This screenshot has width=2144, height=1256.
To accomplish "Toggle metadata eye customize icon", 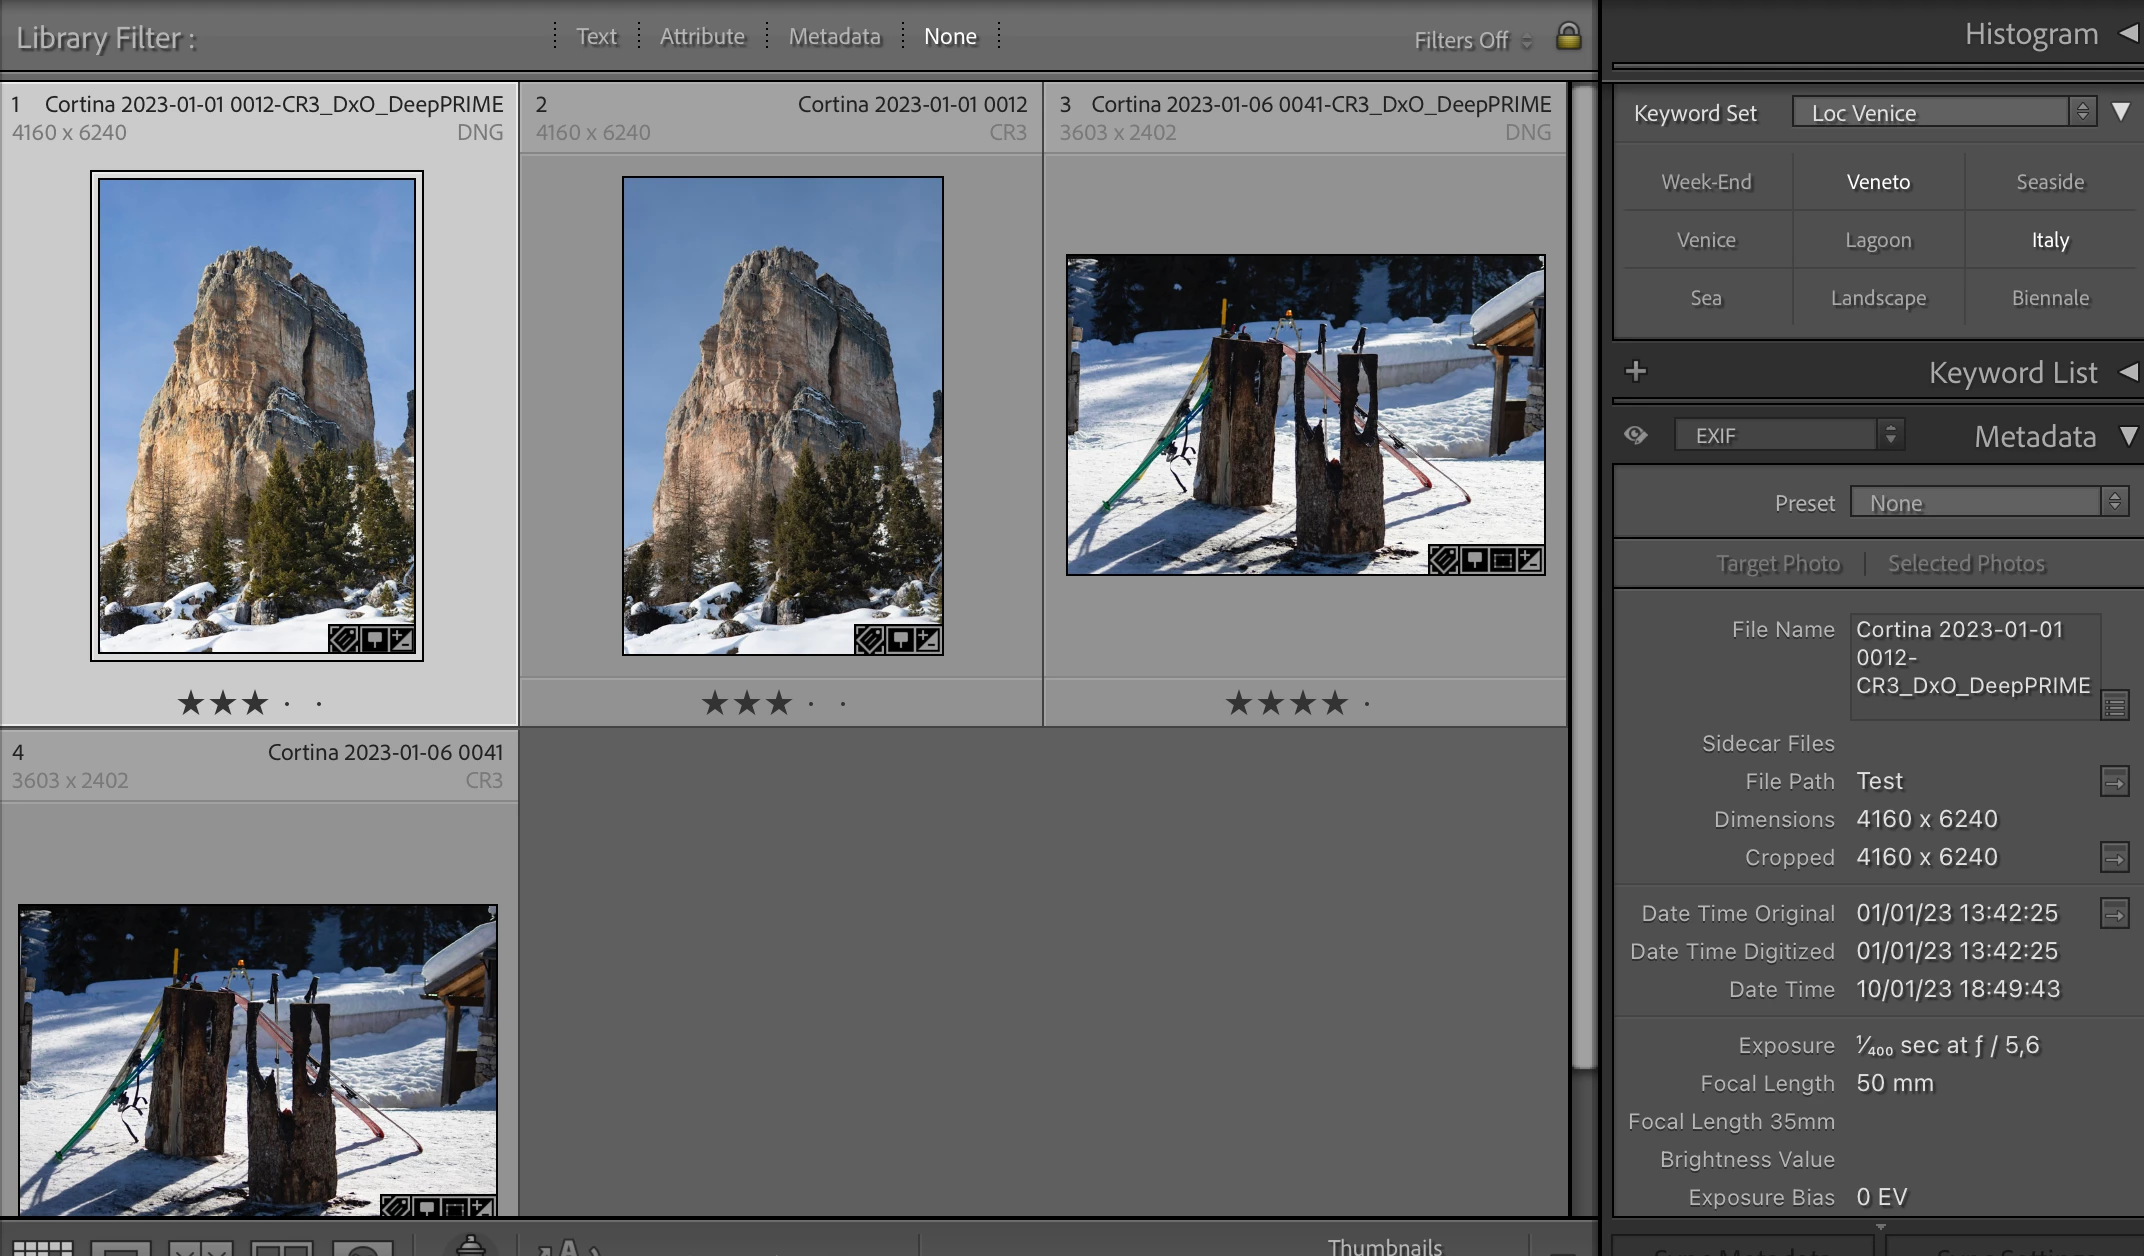I will coord(1636,435).
